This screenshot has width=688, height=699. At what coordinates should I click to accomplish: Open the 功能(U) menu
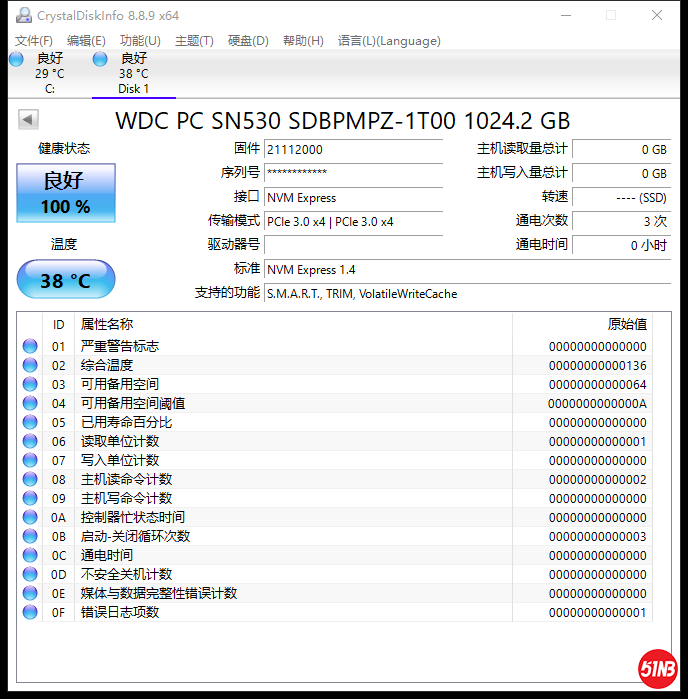coord(140,41)
